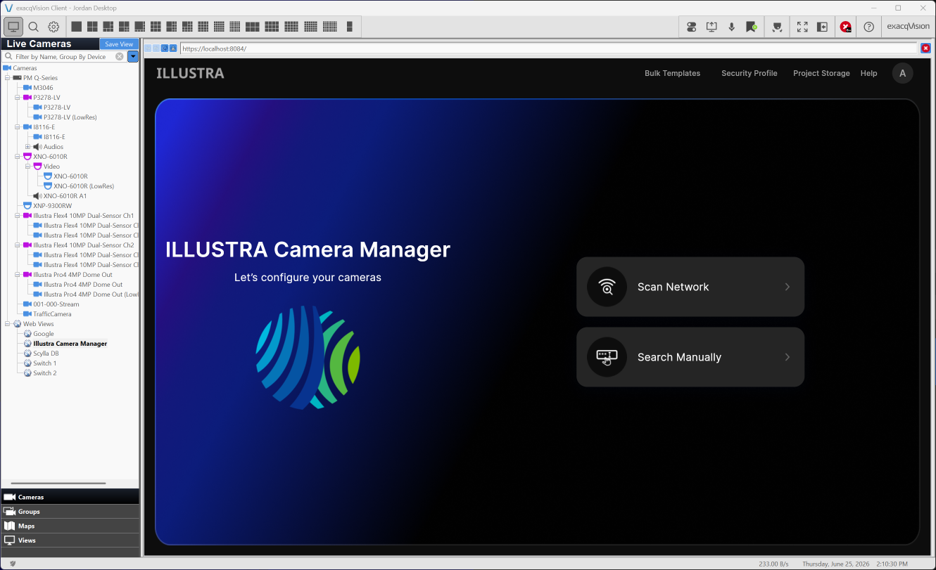Switch to Views tab in sidebar
936x570 pixels.
[x=70, y=540]
